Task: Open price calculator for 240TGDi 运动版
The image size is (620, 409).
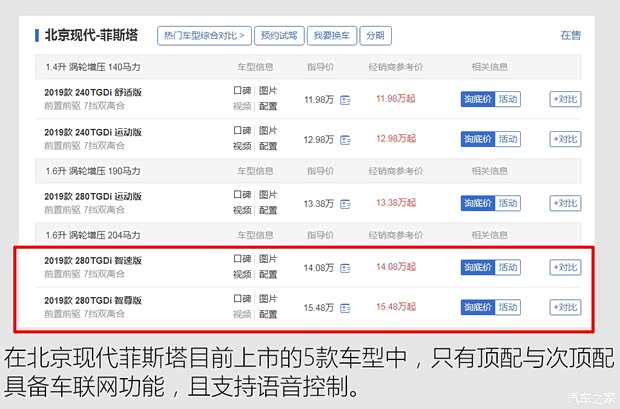Action: pos(345,138)
